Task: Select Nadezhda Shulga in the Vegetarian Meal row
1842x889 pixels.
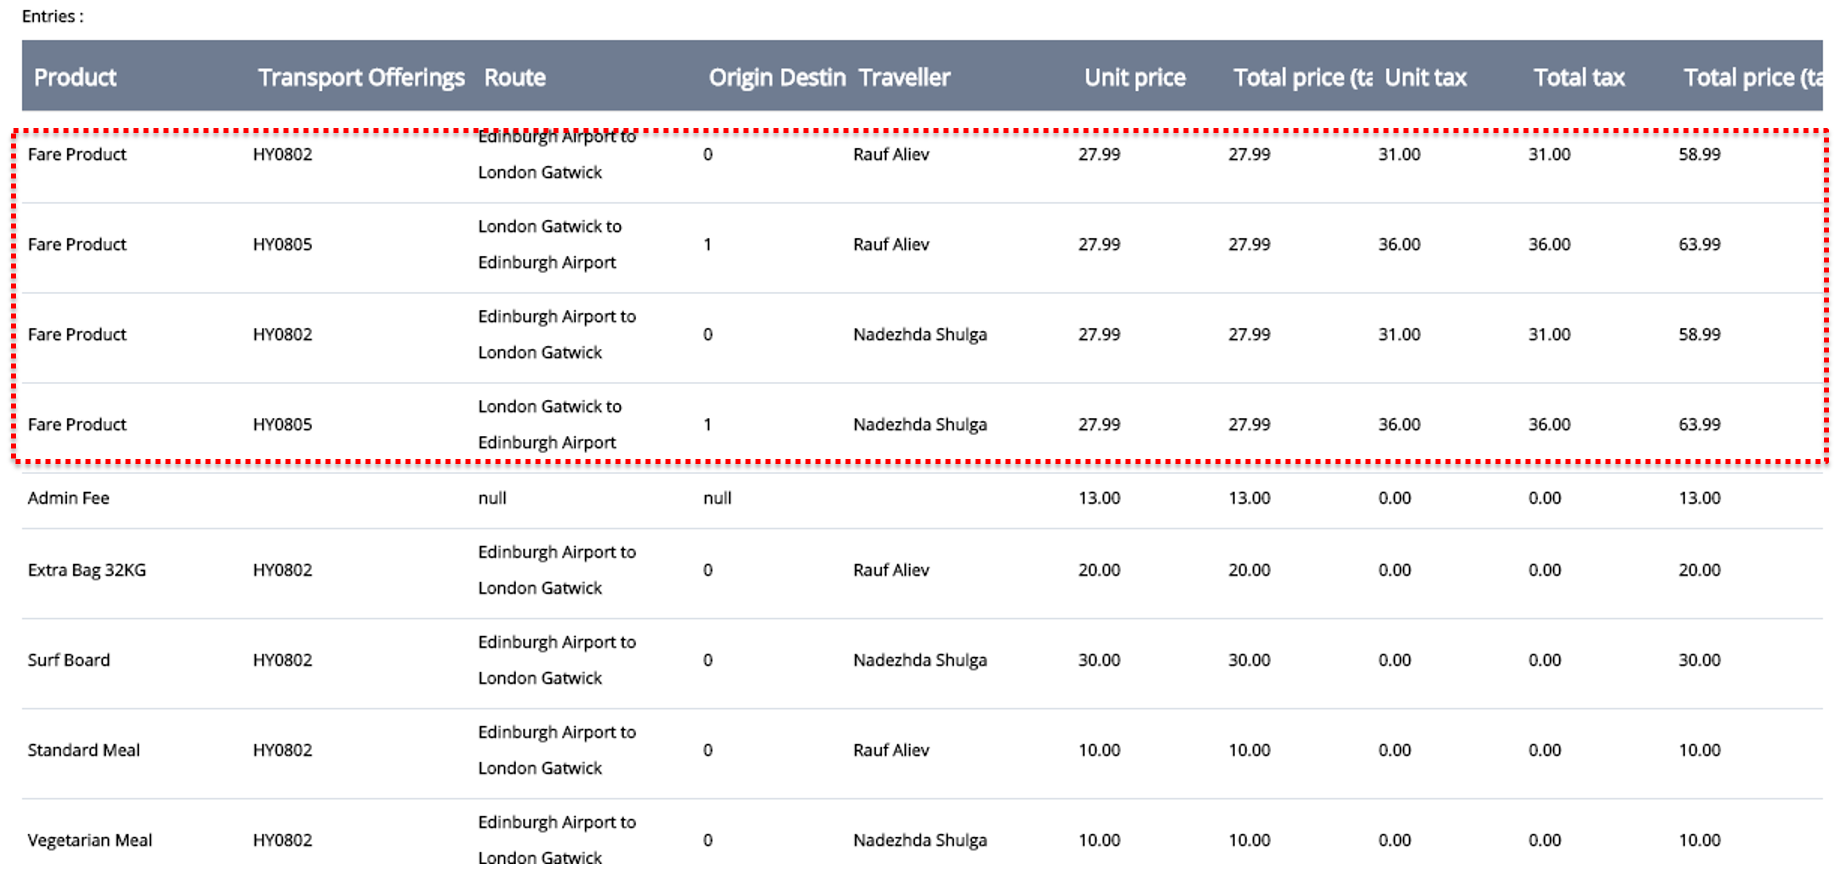Action: click(x=920, y=840)
